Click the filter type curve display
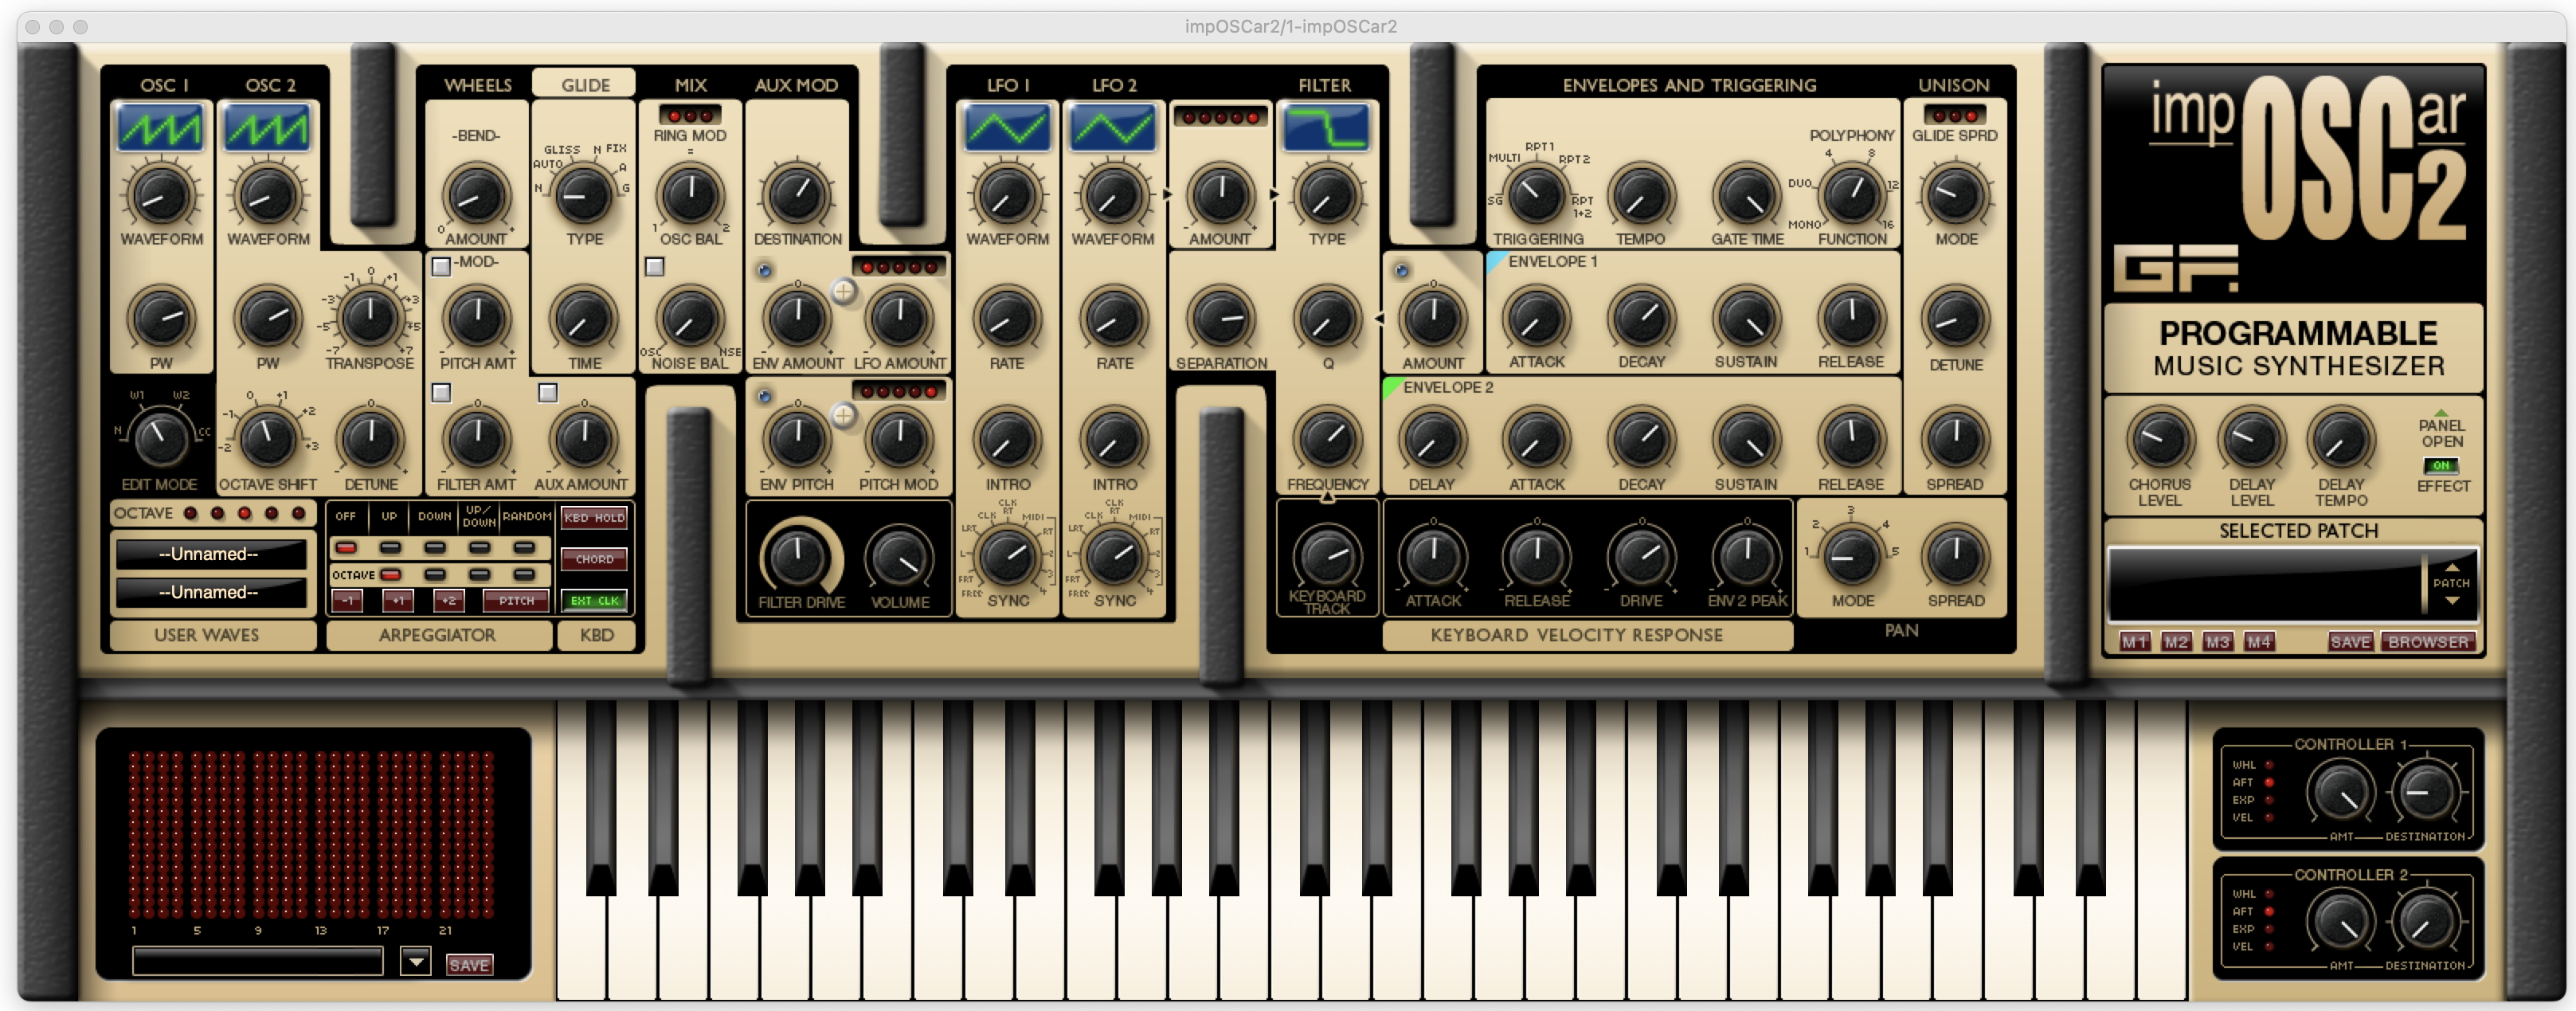The image size is (2576, 1011). tap(1326, 128)
